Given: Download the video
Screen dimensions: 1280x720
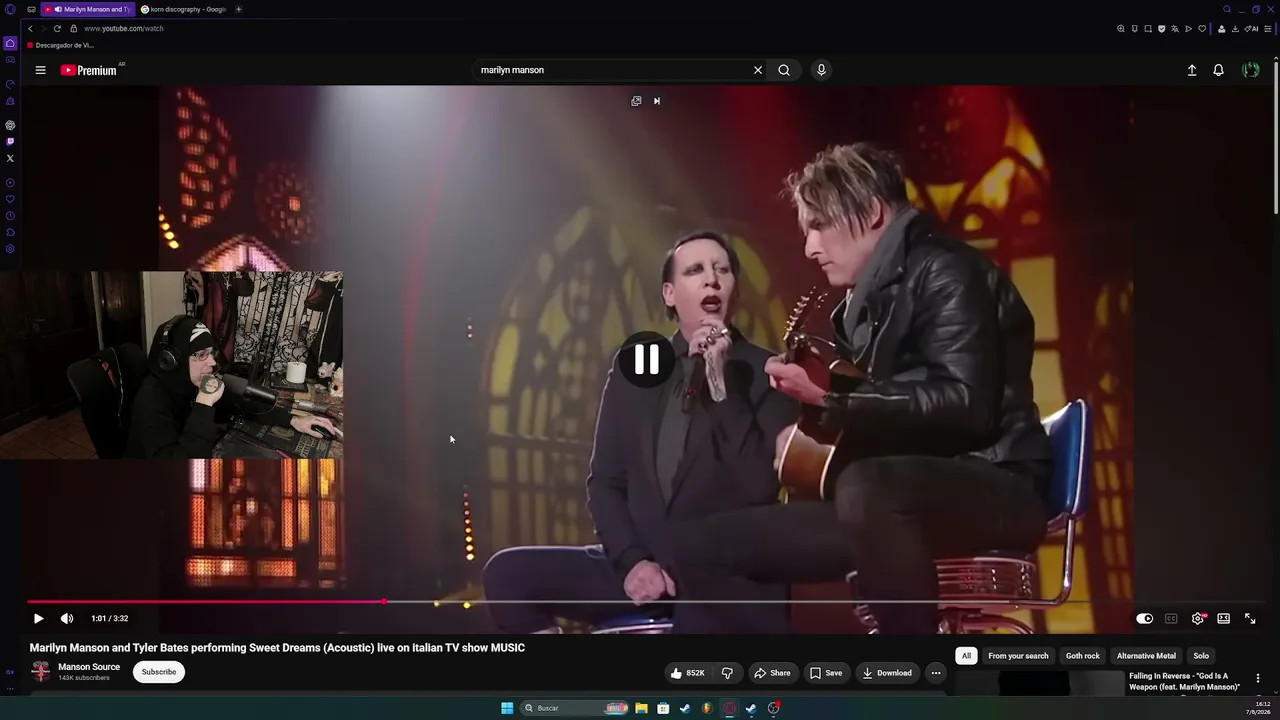Looking at the screenshot, I should point(887,673).
